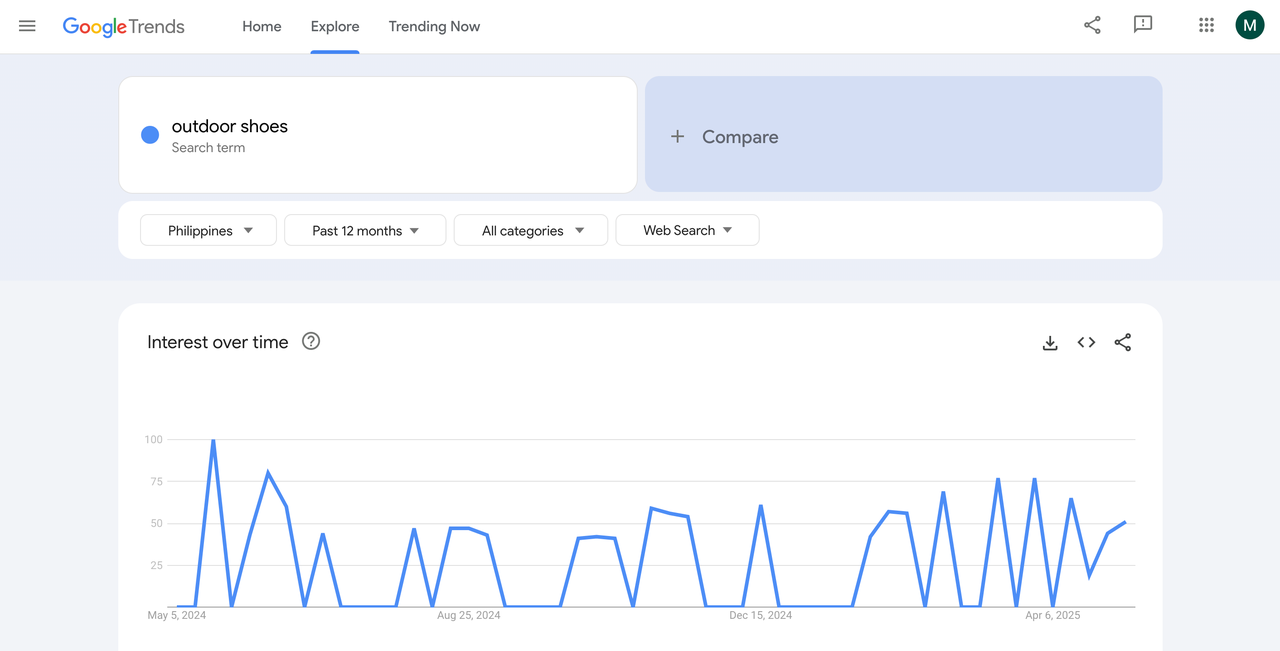This screenshot has height=651, width=1280.
Task: Send feedback about Google Trends
Action: [1143, 25]
